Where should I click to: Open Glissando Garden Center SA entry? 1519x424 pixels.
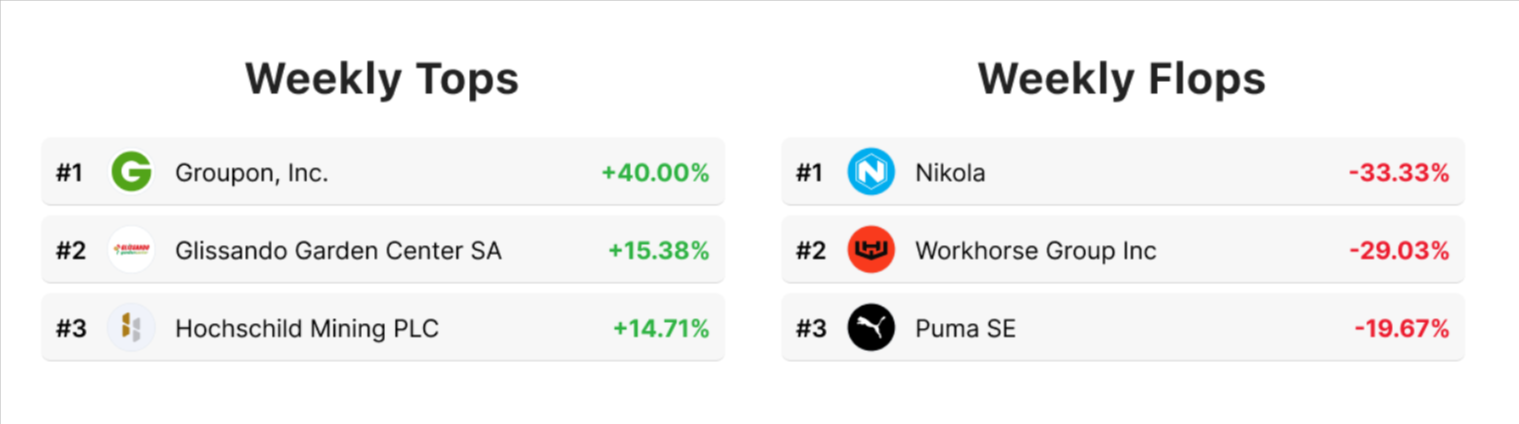[338, 250]
